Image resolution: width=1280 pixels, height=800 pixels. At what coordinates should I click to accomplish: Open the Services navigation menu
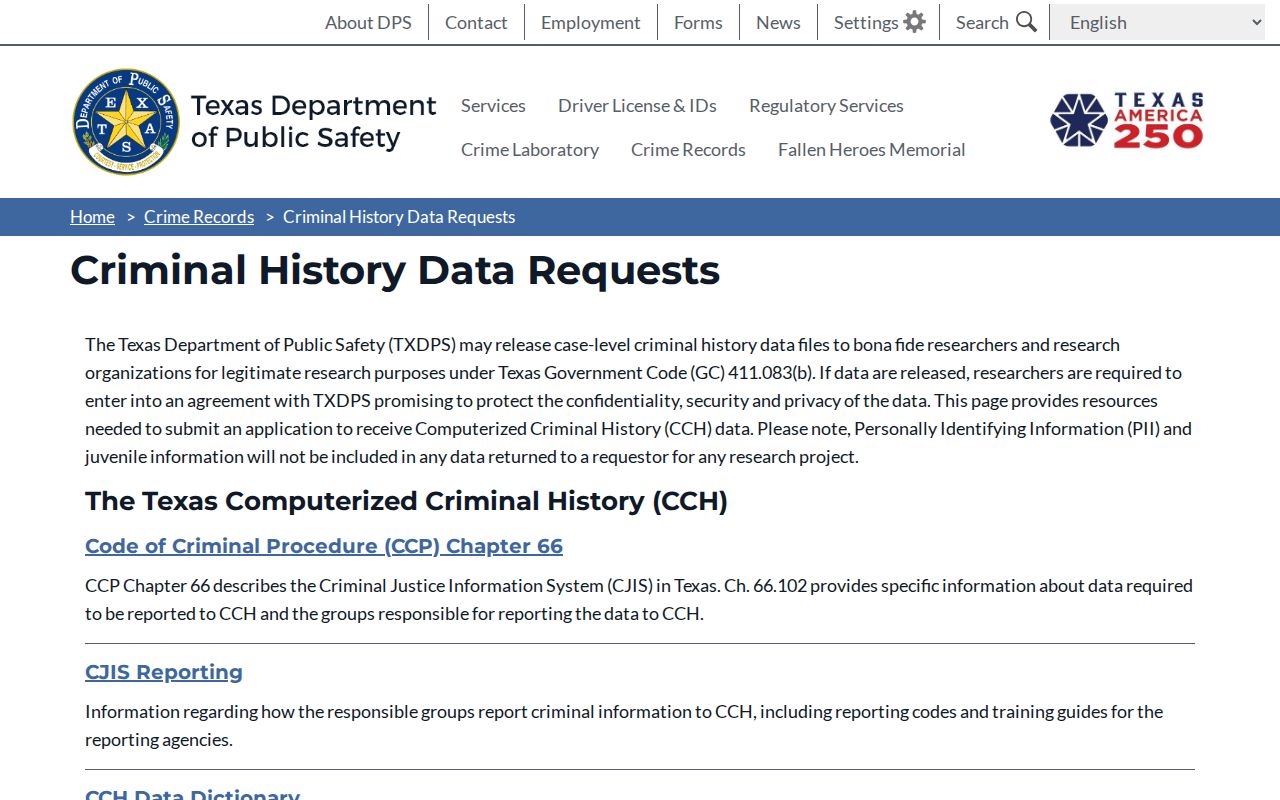pyautogui.click(x=493, y=105)
